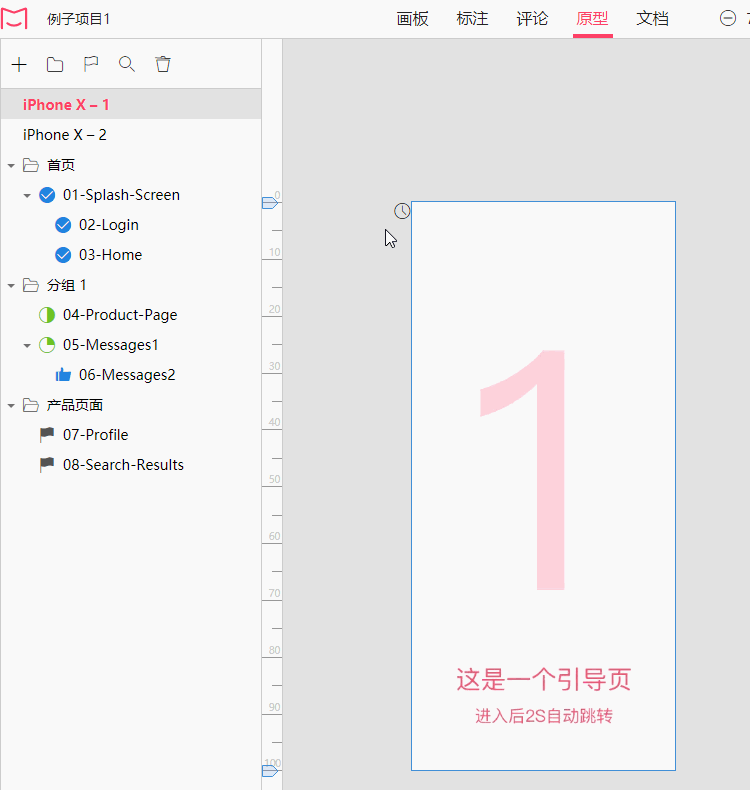Select iPhone X – 2 in list

[131, 135]
